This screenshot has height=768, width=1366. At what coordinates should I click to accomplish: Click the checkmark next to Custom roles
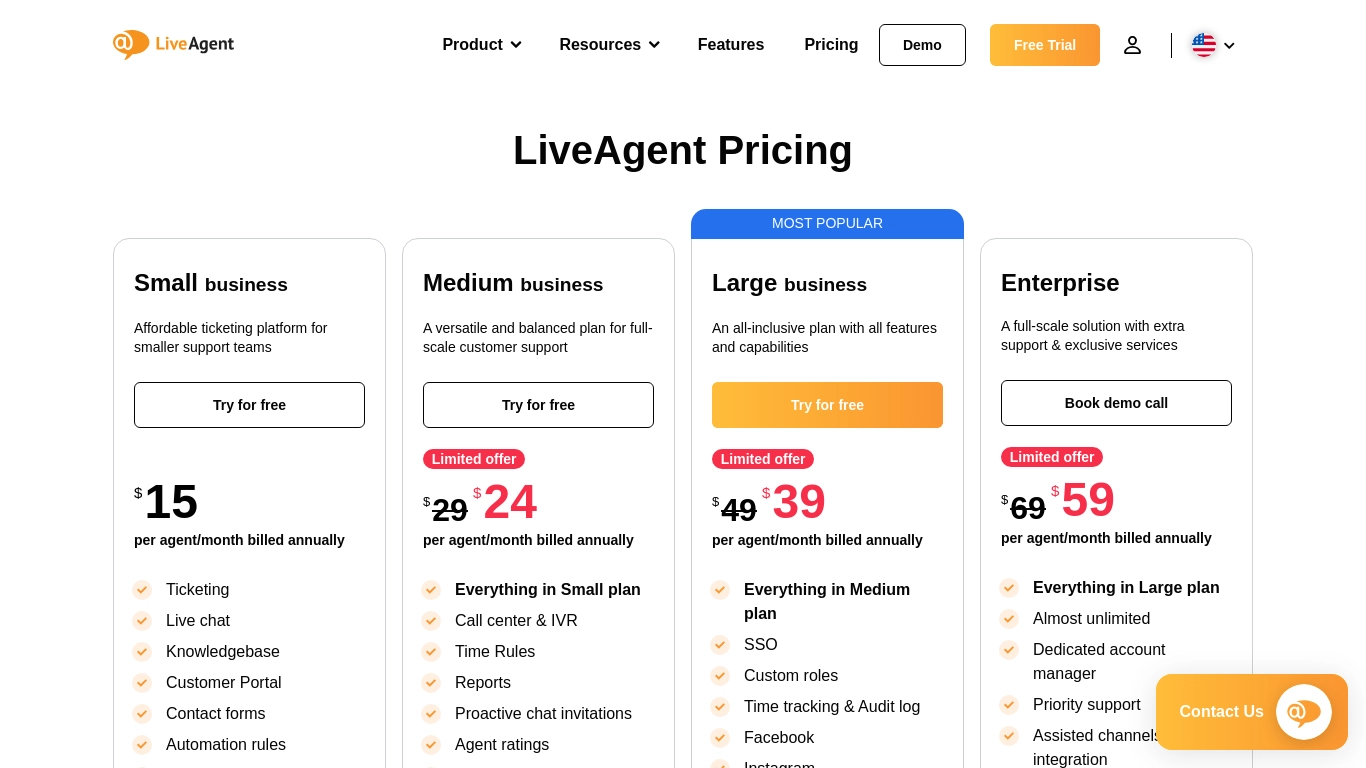[x=720, y=676]
